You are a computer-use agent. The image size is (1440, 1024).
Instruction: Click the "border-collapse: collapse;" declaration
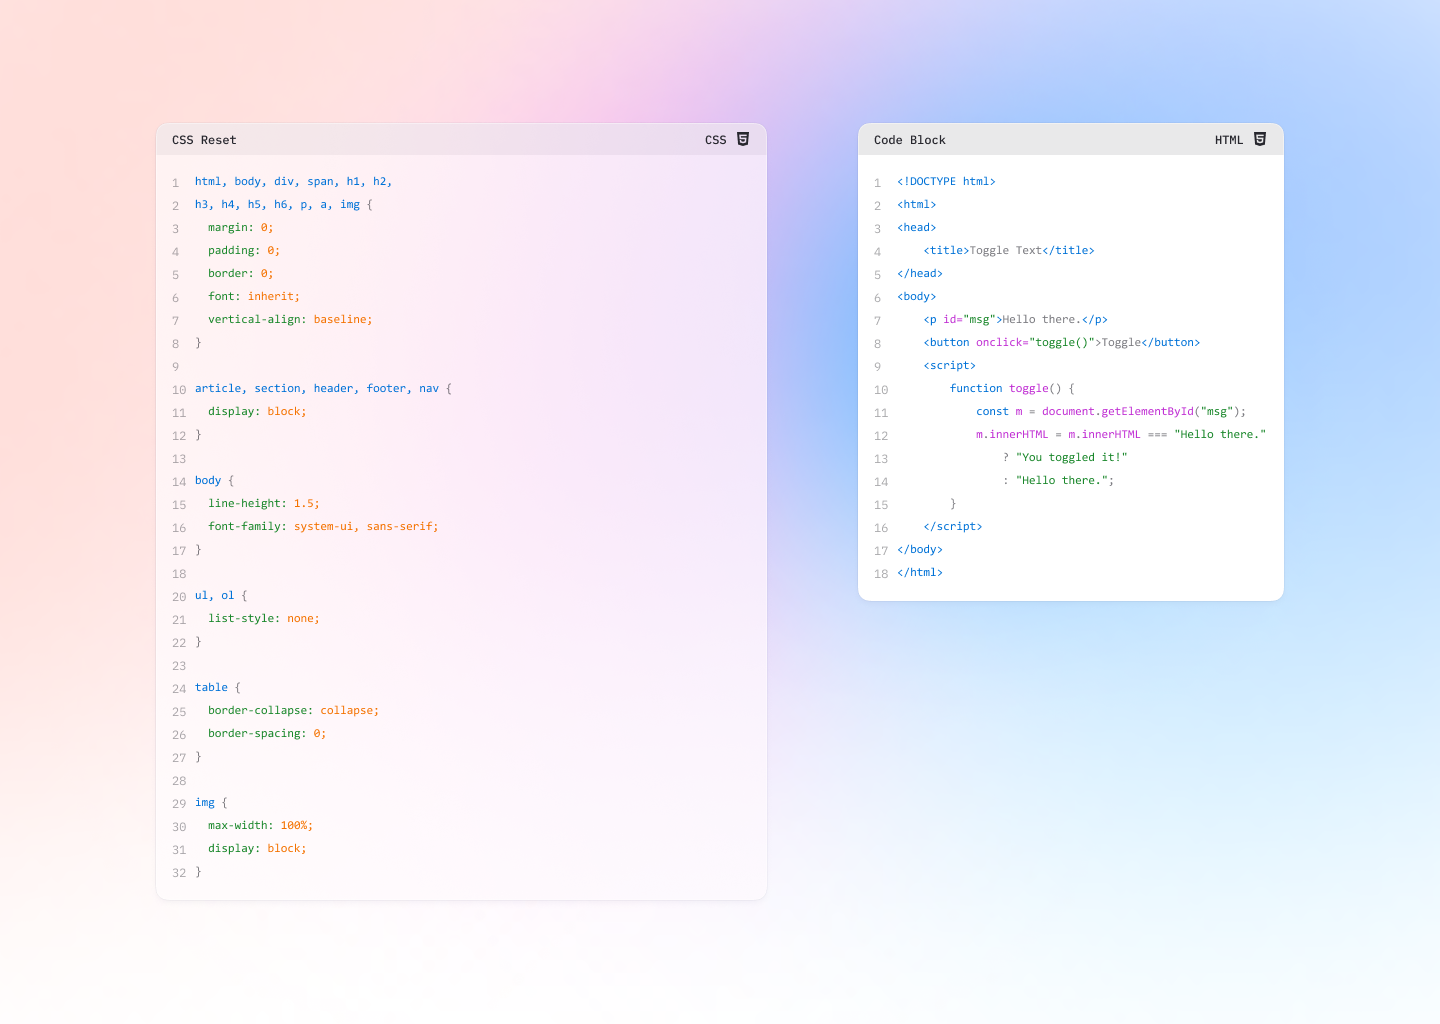[x=294, y=711]
